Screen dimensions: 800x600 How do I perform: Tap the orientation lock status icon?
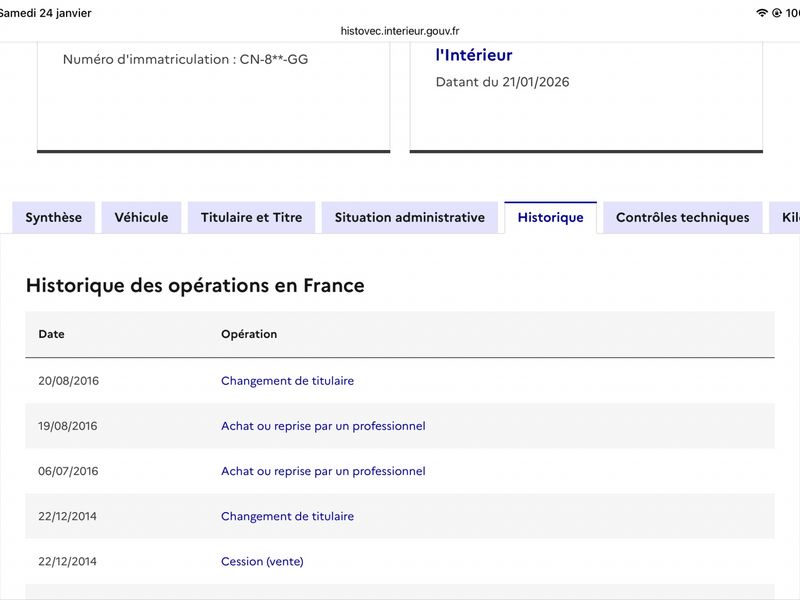777,13
